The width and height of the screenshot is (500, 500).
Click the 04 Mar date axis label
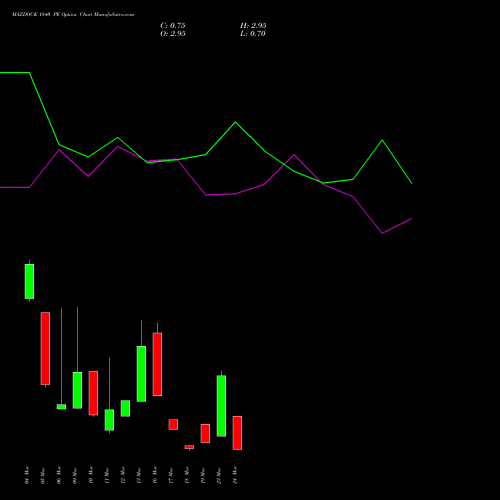(x=27, y=475)
